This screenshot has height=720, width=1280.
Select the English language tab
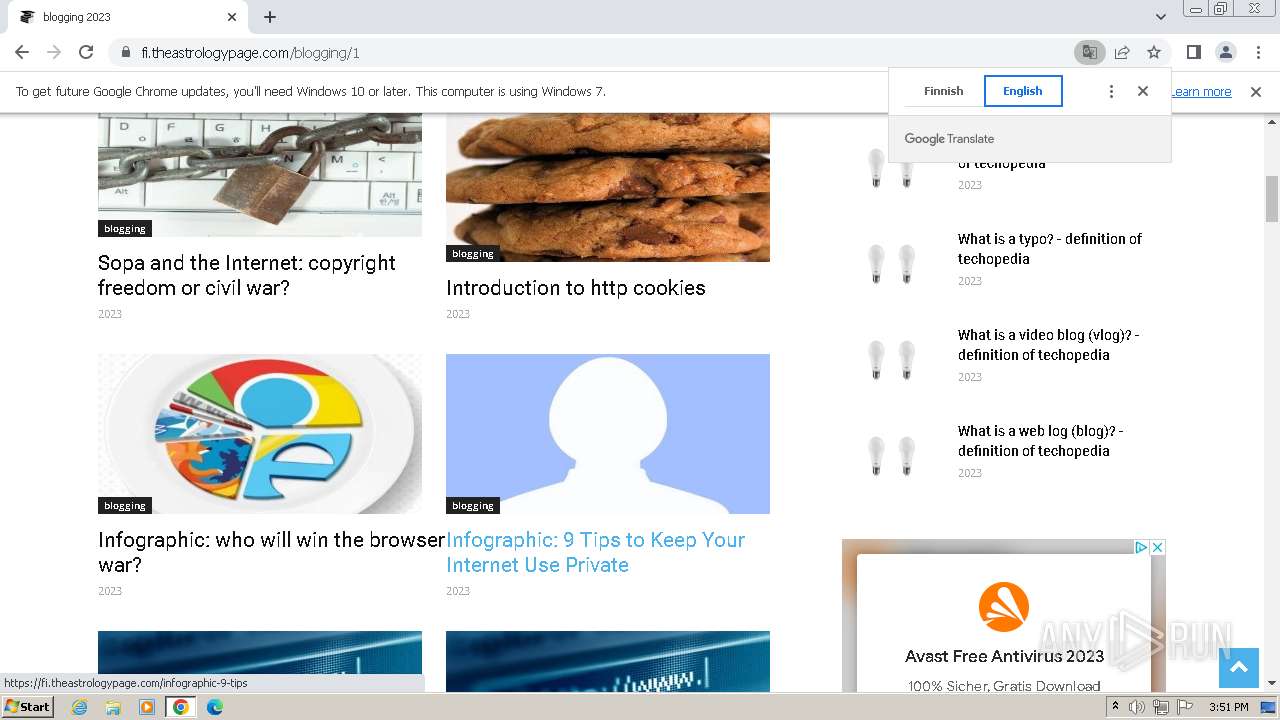coord(1023,91)
